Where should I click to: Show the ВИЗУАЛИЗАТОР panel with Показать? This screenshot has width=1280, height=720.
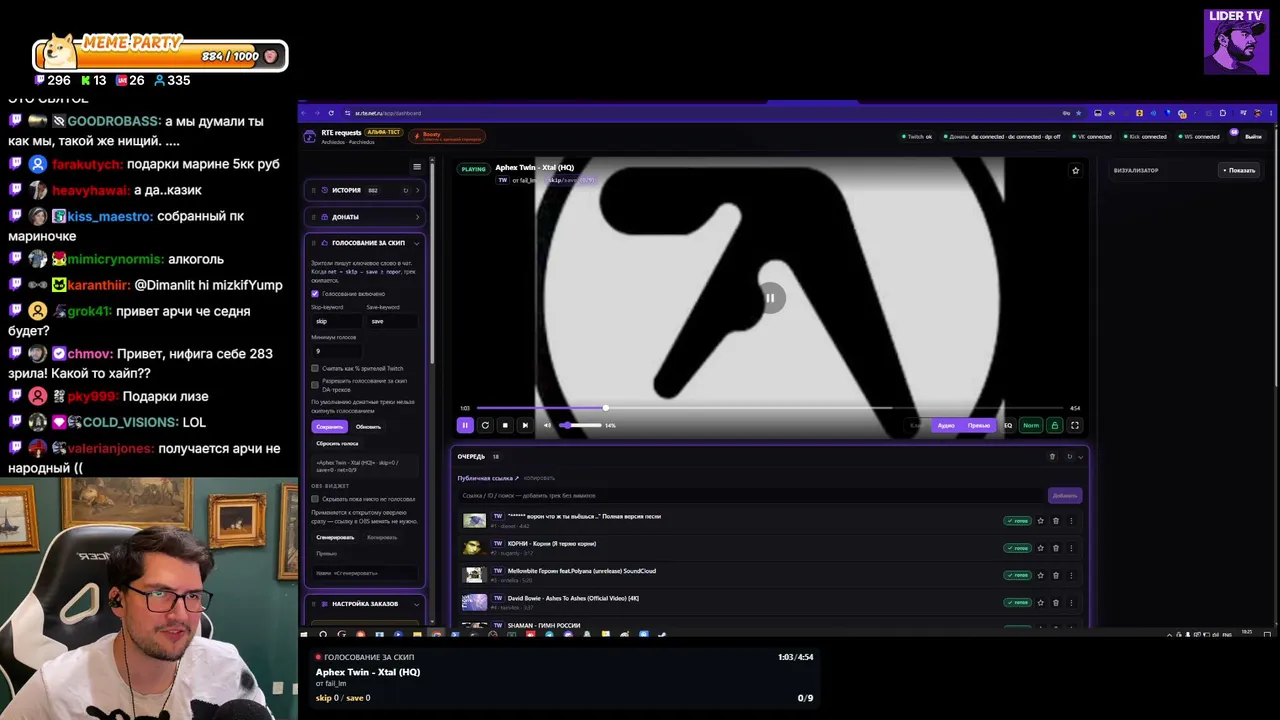[x=1238, y=170]
